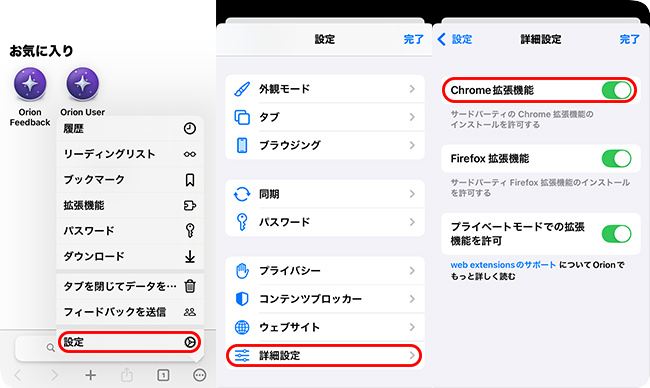Click the globe icon for ウェブサイト
Screen dimensions: 650x388
[242, 327]
